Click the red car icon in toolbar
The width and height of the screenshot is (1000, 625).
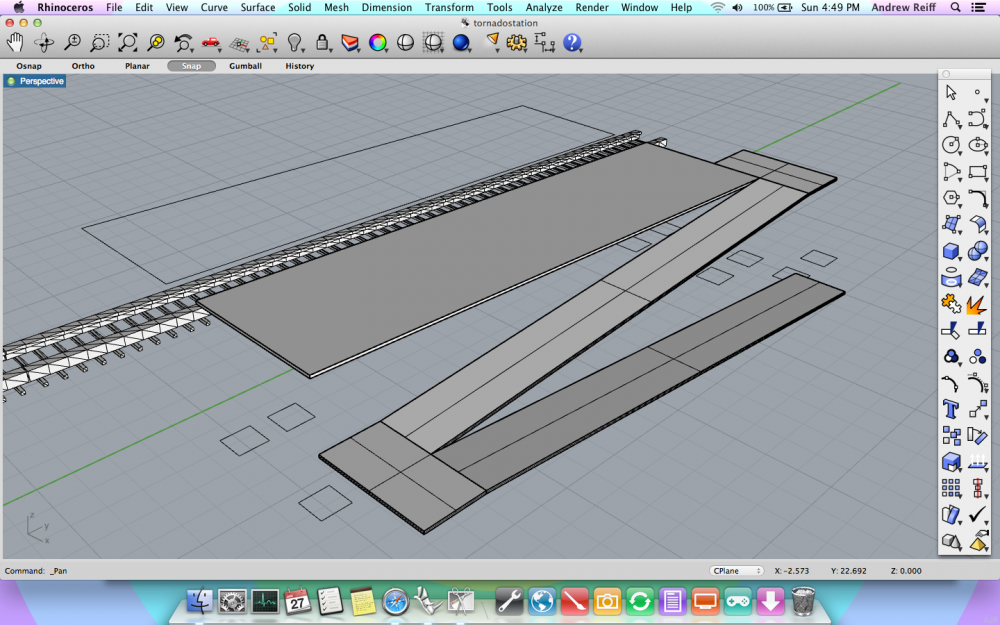point(211,42)
